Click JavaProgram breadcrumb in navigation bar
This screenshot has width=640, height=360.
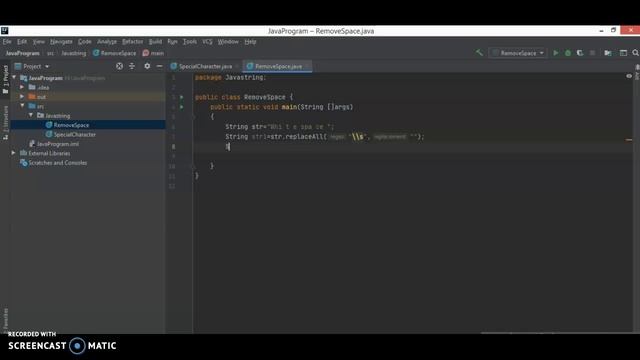[x=22, y=53]
